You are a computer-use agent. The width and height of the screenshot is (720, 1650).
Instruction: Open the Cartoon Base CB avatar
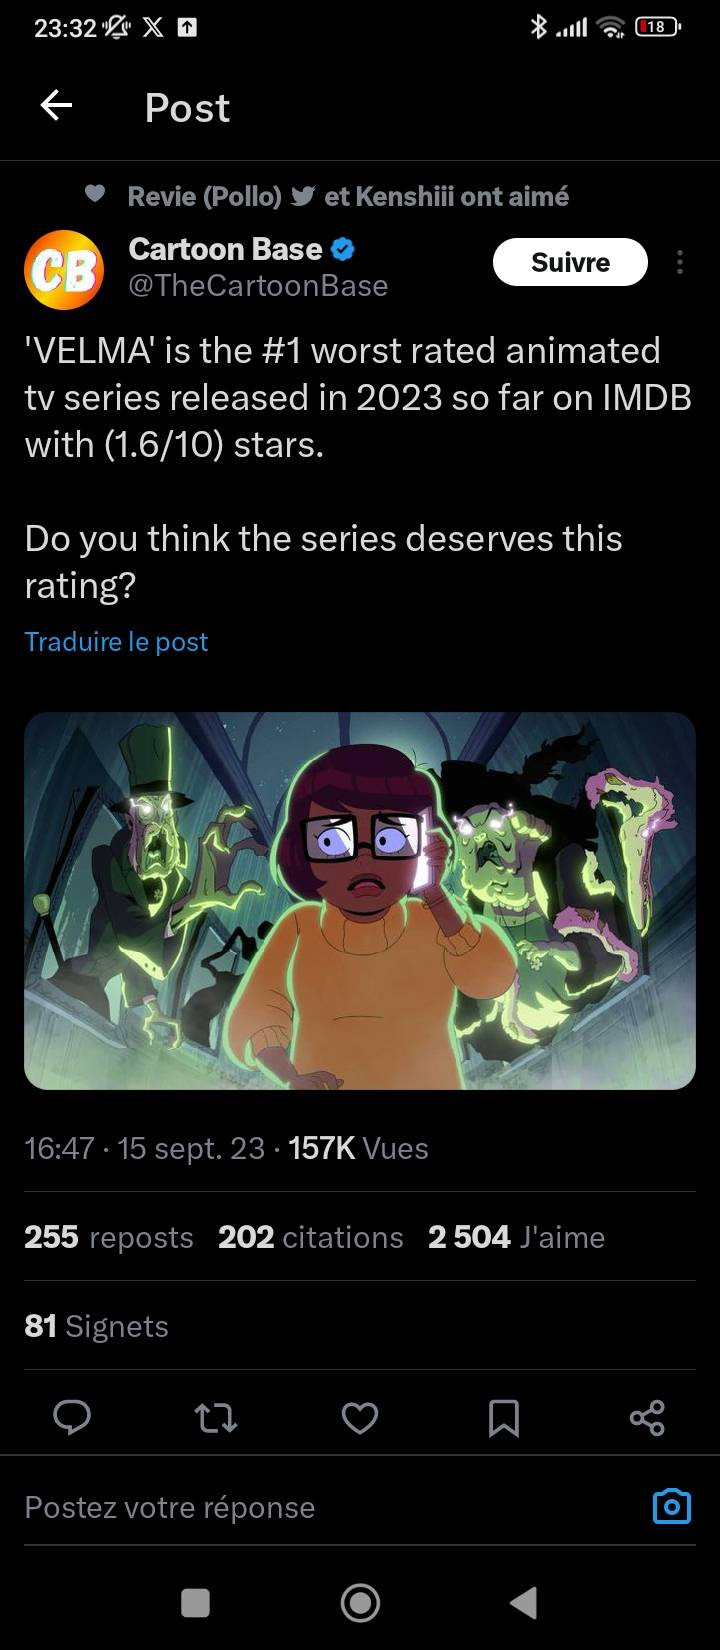64,270
